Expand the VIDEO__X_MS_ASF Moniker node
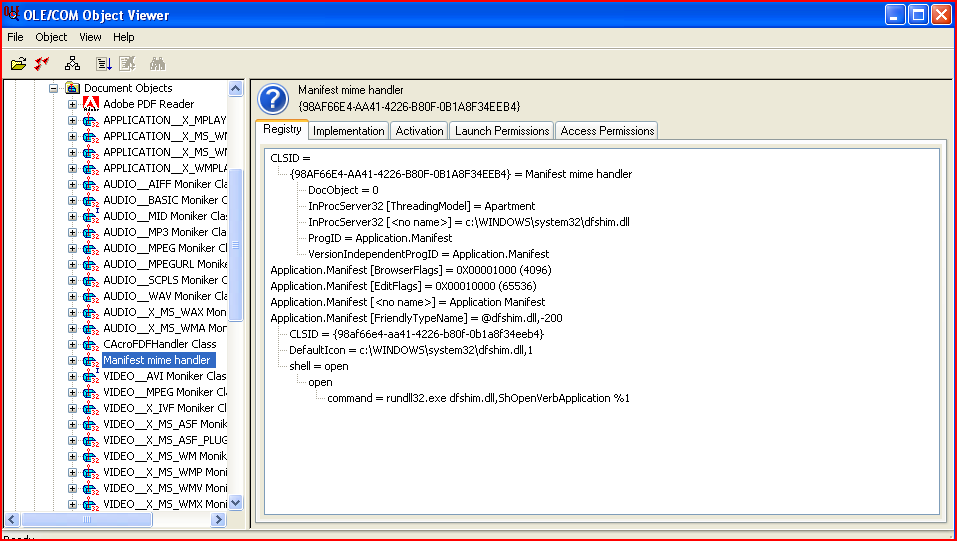The width and height of the screenshot is (957, 541). coord(72,424)
